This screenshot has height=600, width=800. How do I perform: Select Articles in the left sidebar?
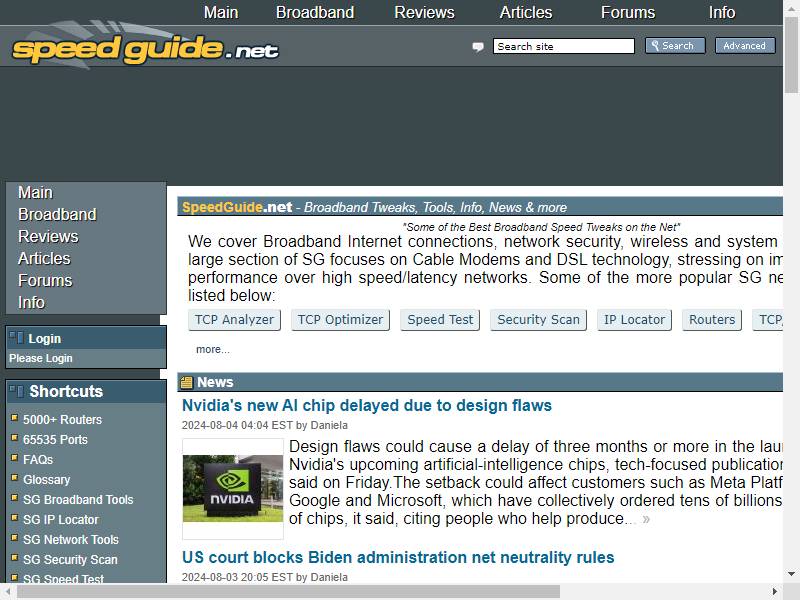click(x=44, y=258)
